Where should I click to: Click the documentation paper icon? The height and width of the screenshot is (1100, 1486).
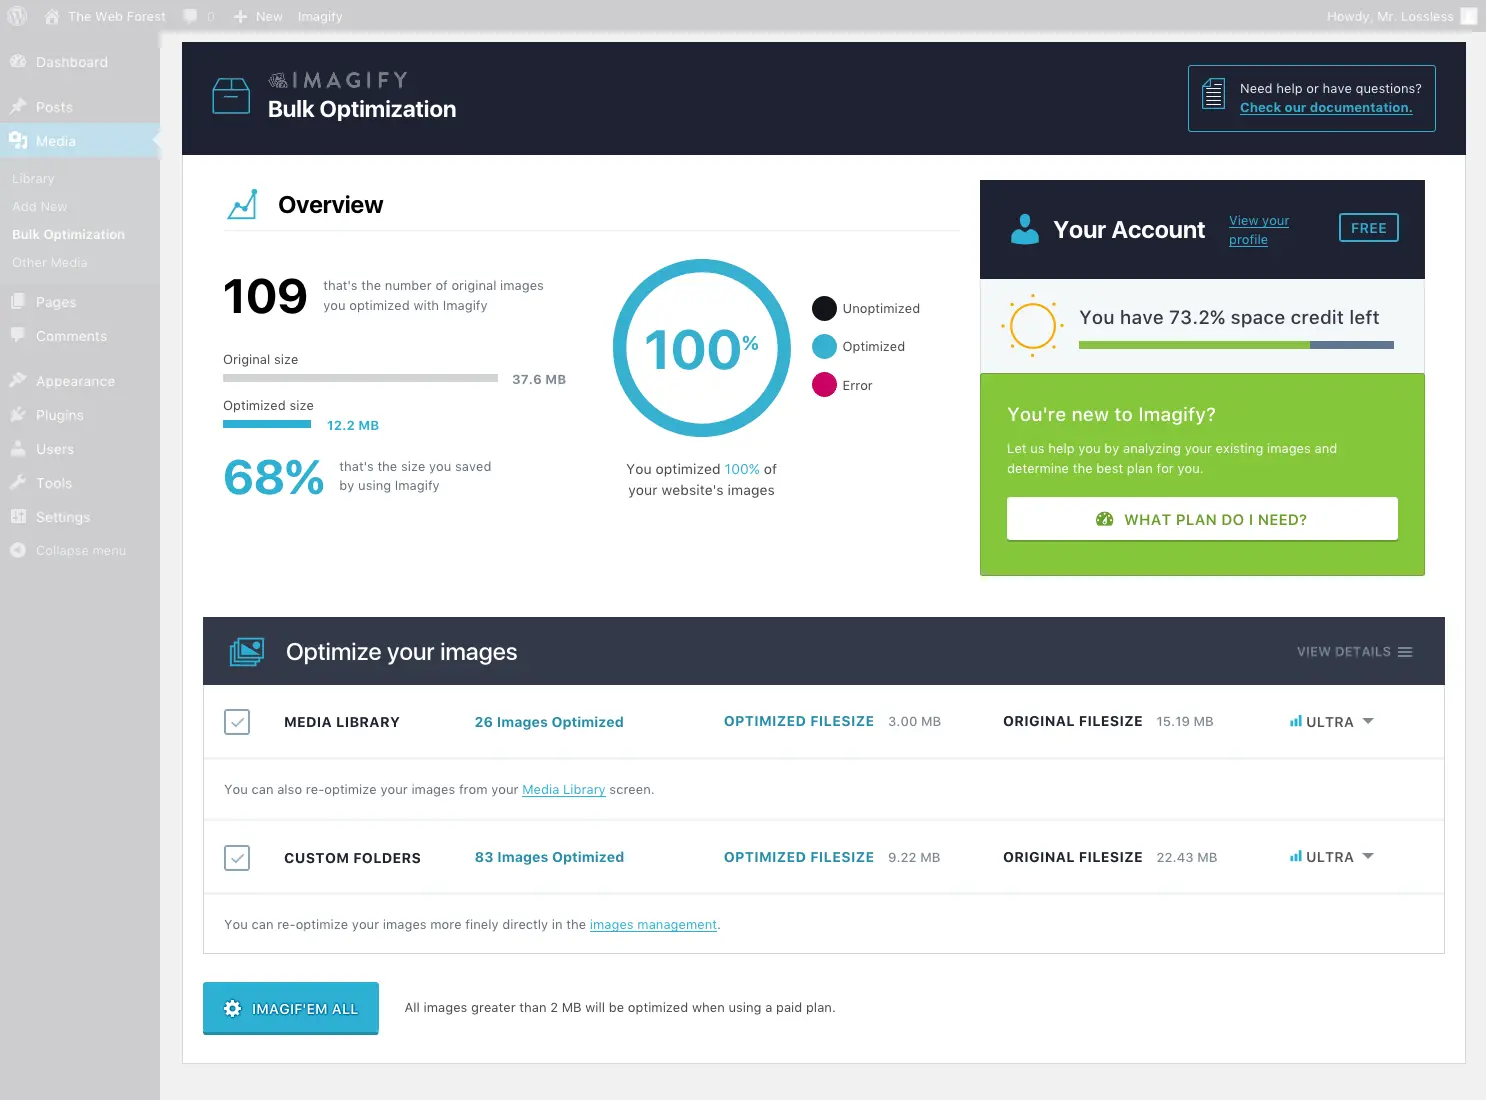click(x=1212, y=93)
